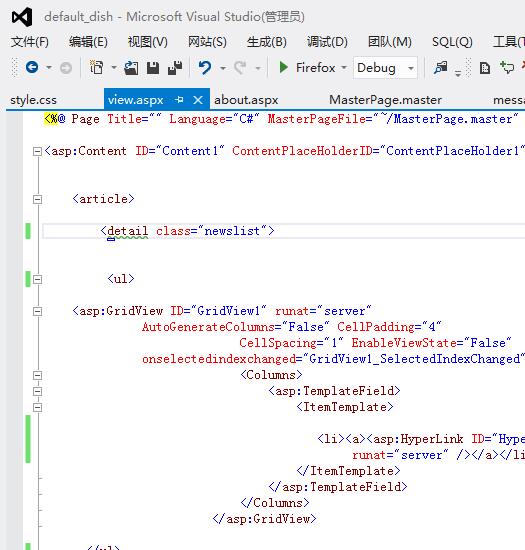Open the 生成(B) menu

267,42
